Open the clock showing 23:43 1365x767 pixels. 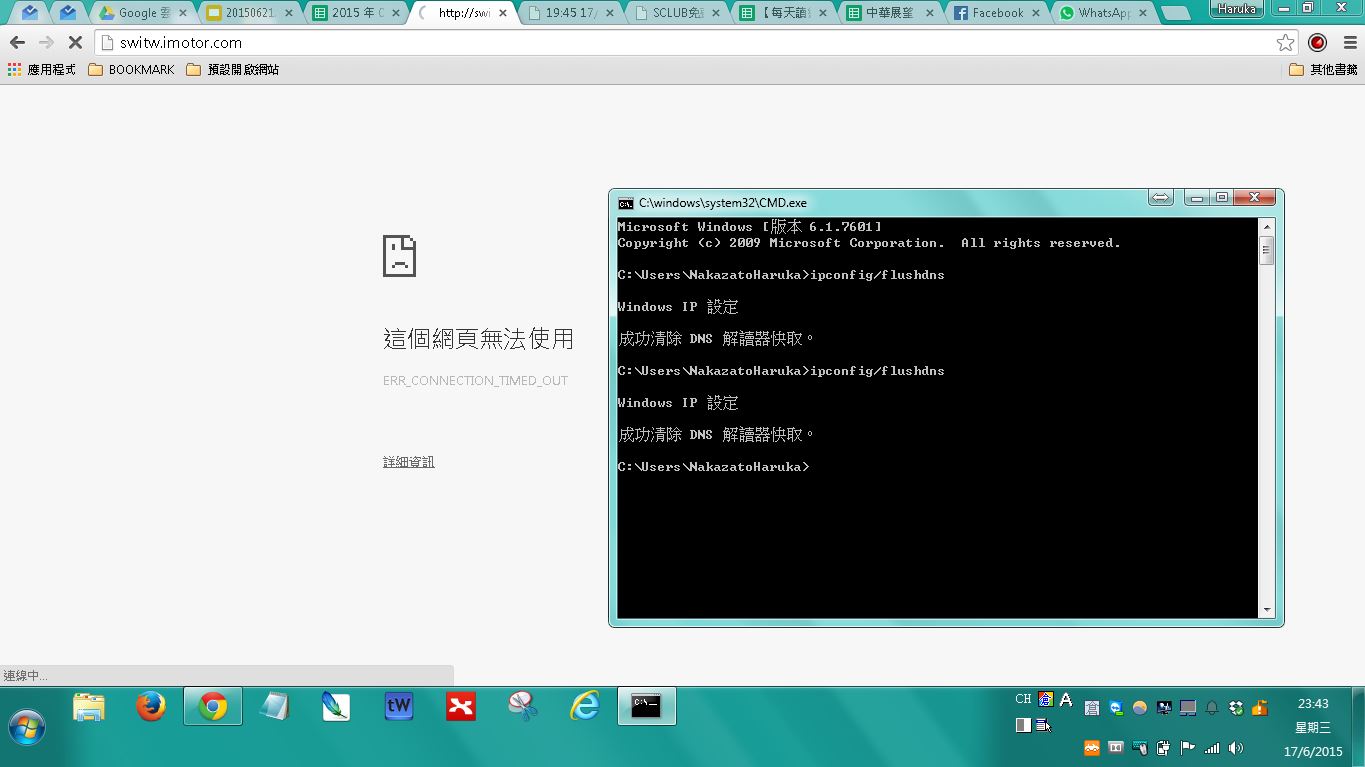pyautogui.click(x=1313, y=704)
